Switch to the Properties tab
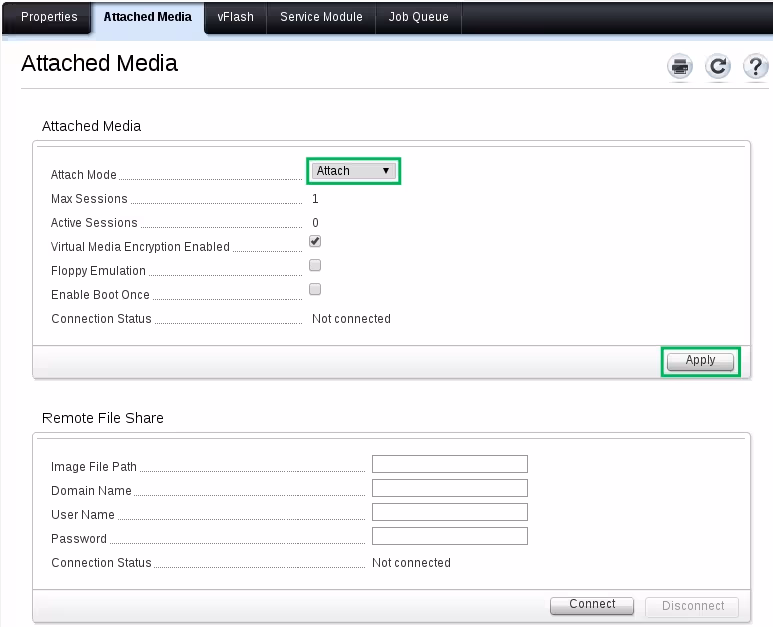 49,17
